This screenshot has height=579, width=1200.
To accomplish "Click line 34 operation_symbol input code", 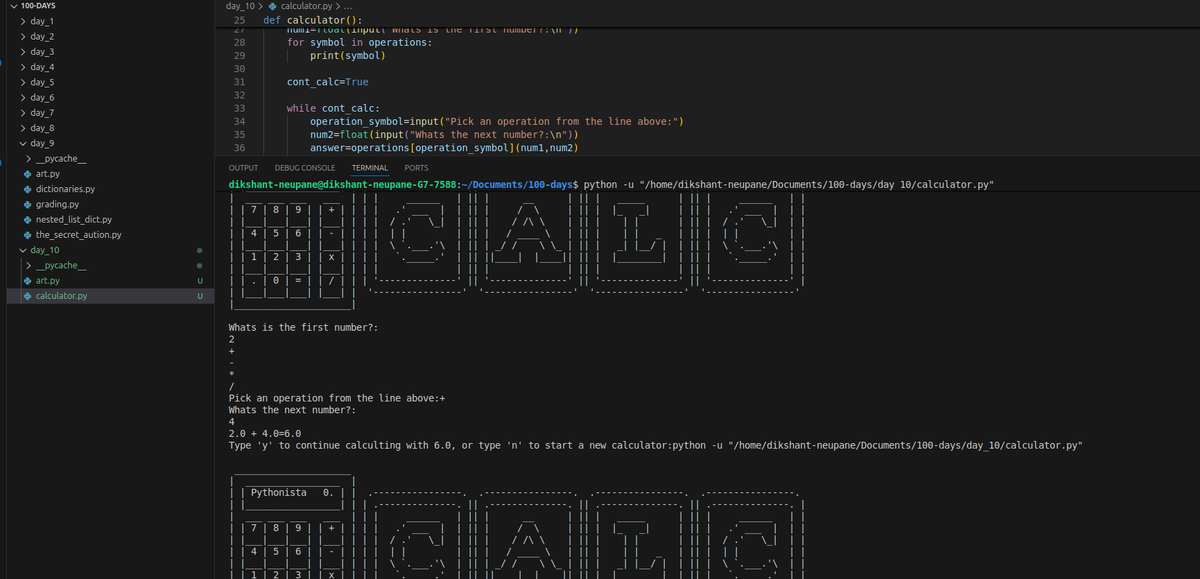I will 496,121.
